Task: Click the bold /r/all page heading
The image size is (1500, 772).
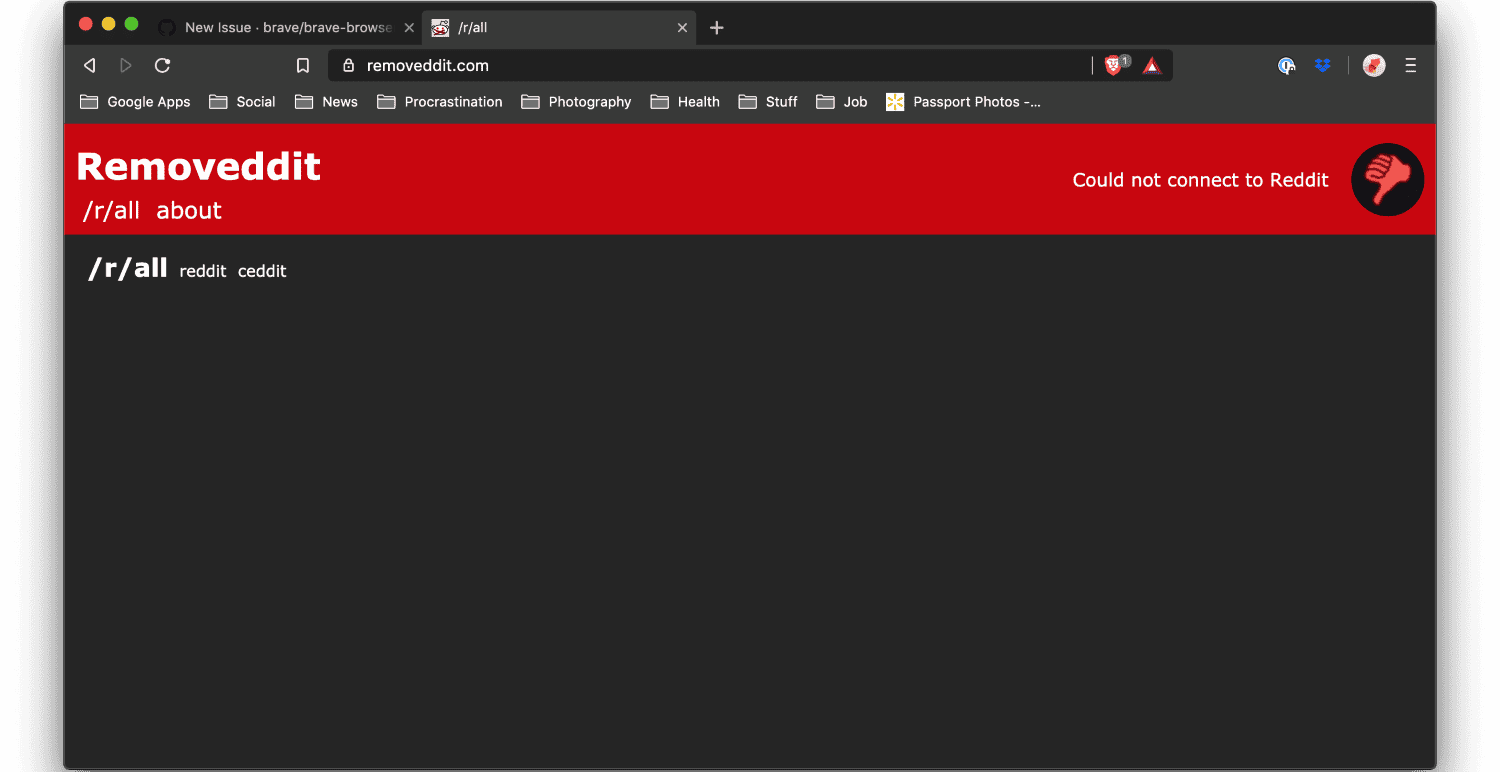Action: coord(128,268)
